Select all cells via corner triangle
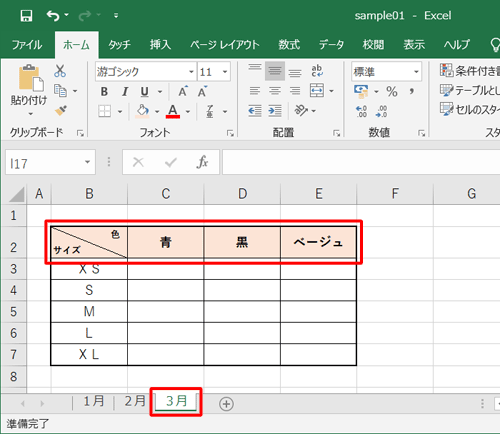This screenshot has height=434, width=500. pos(16,194)
